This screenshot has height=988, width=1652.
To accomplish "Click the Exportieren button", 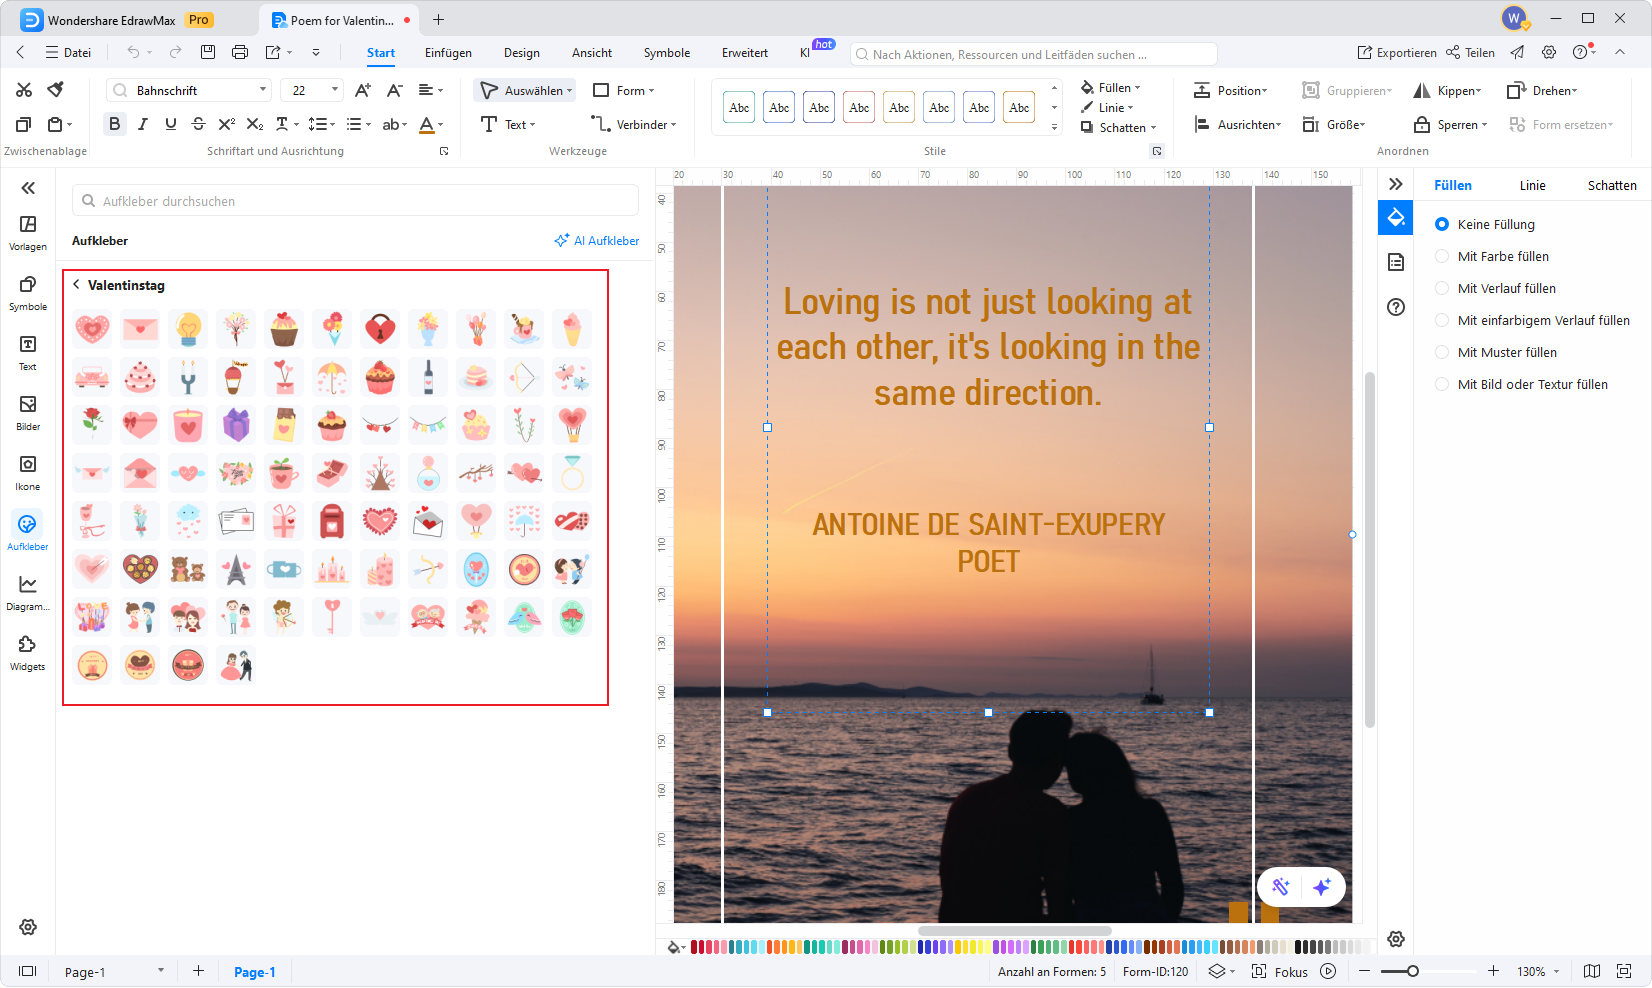I will (1396, 53).
